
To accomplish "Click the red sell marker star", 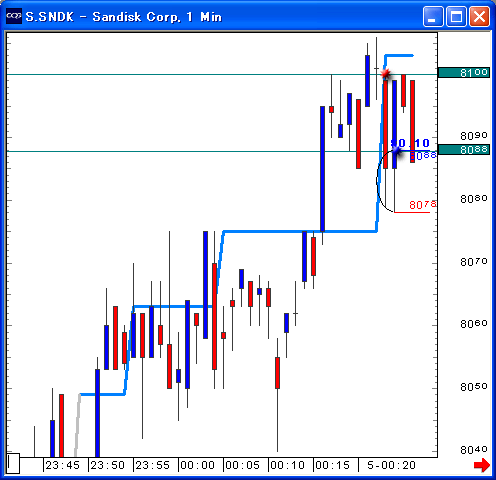I will tap(386, 73).
